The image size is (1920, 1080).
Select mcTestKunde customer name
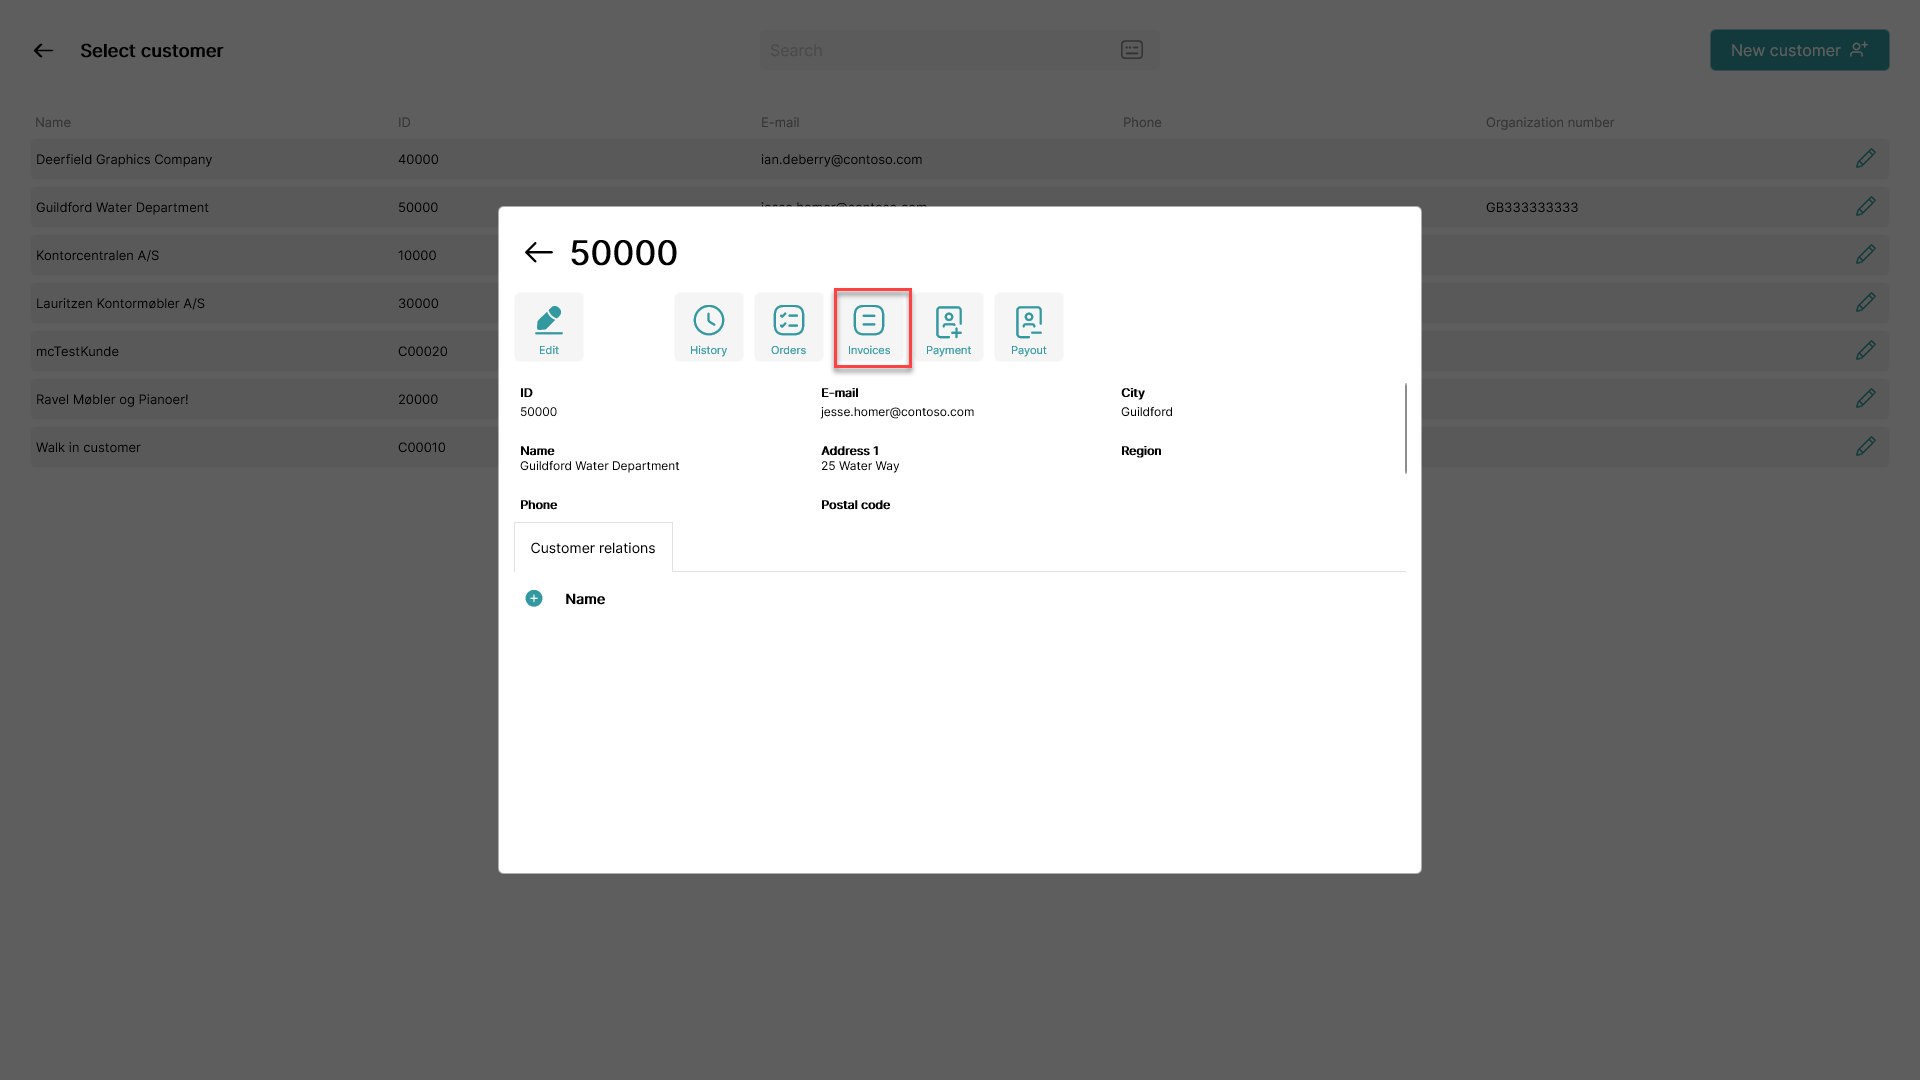tap(77, 351)
